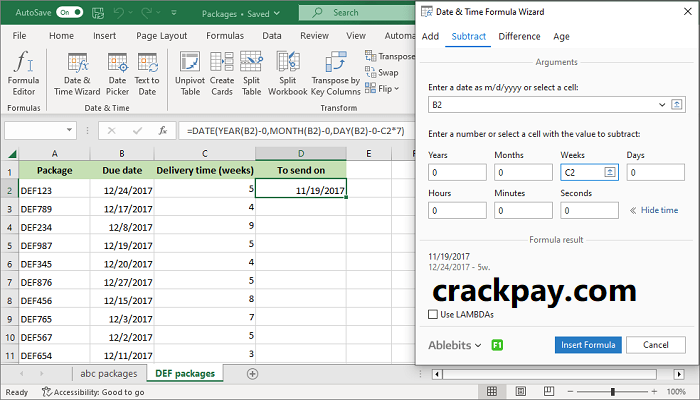Screen dimensions: 700x400
Task: Open the Date Picker tool
Action: [117, 74]
